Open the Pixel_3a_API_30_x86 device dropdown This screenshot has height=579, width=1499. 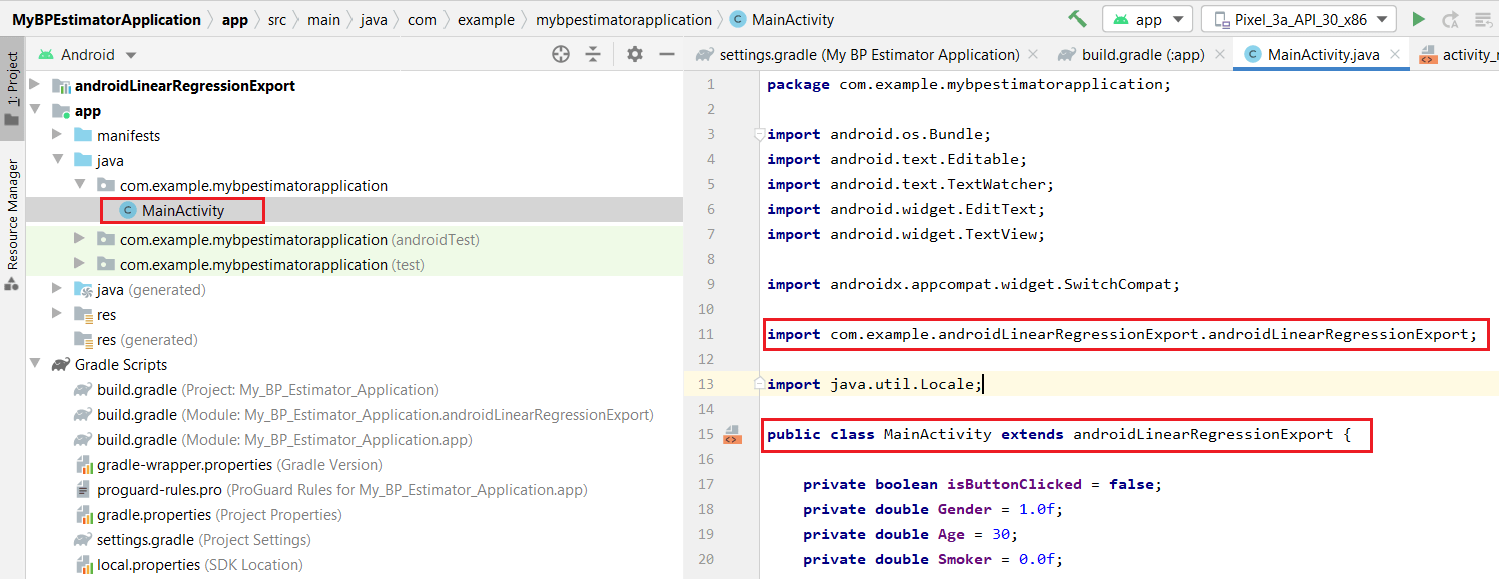1298,19
